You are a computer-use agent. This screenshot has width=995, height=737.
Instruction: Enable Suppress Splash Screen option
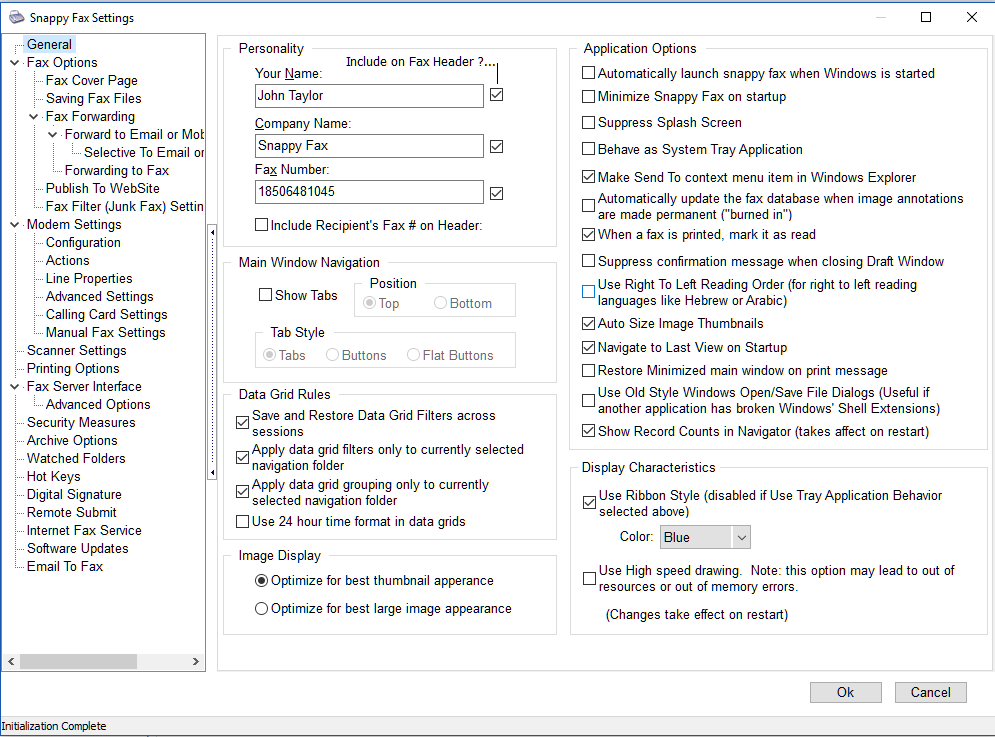point(589,123)
